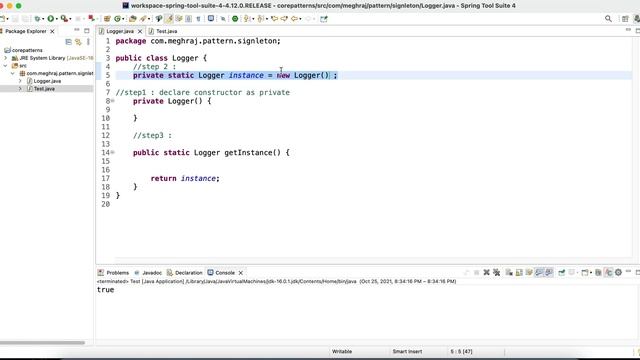Viewport: 640px width, 360px height.
Task: Select Test.java in Package Explorer tree
Action: click(44, 89)
